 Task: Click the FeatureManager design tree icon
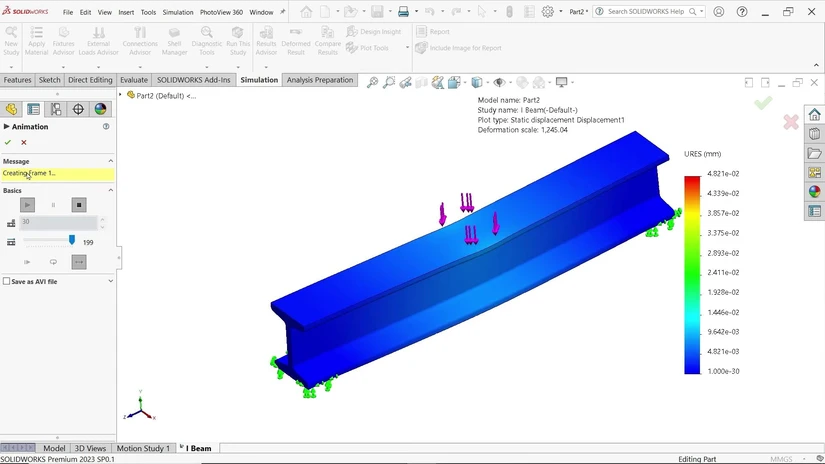tap(11, 109)
